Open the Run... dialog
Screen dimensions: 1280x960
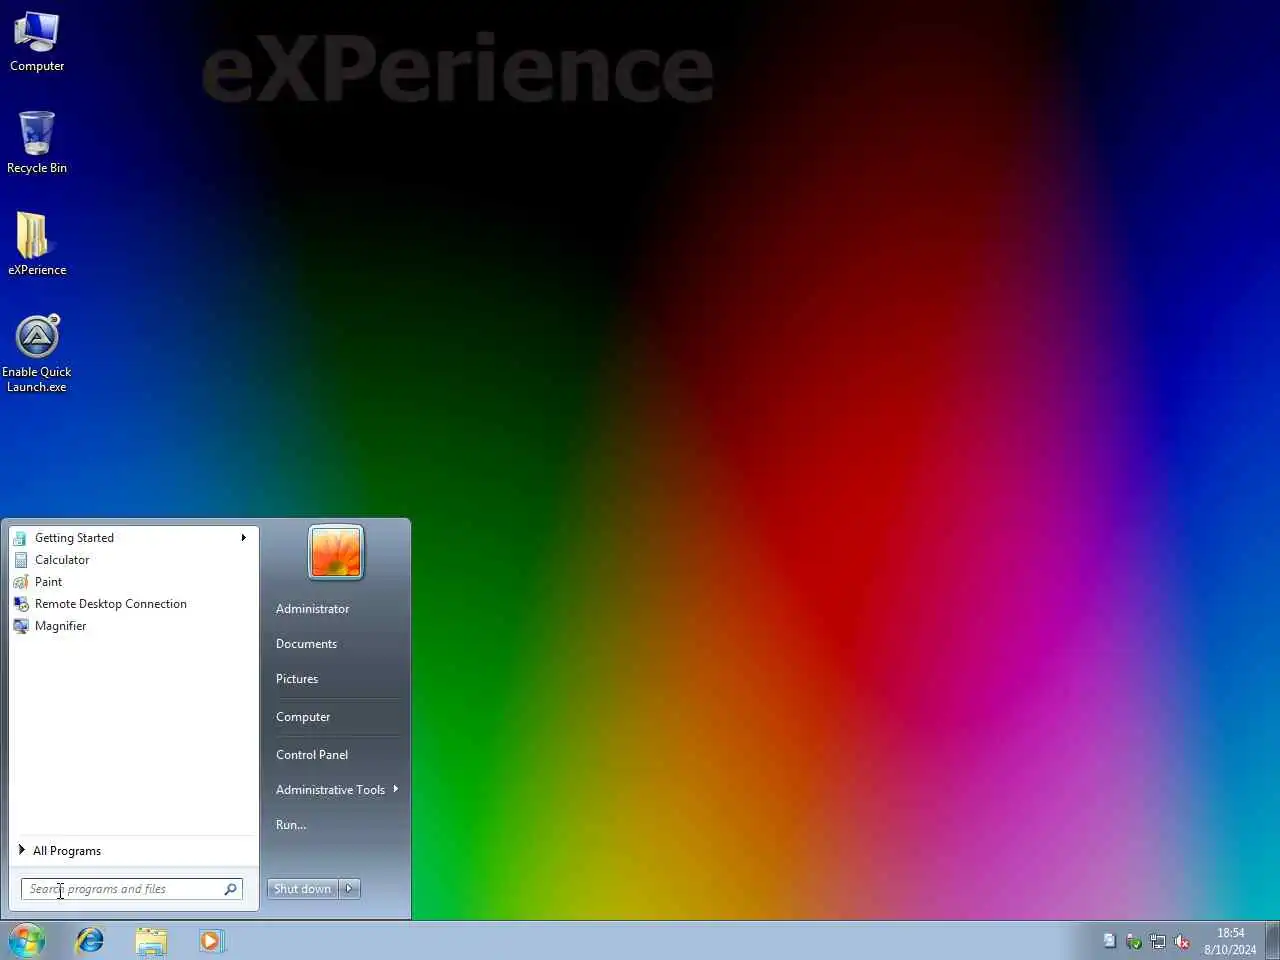pos(291,825)
